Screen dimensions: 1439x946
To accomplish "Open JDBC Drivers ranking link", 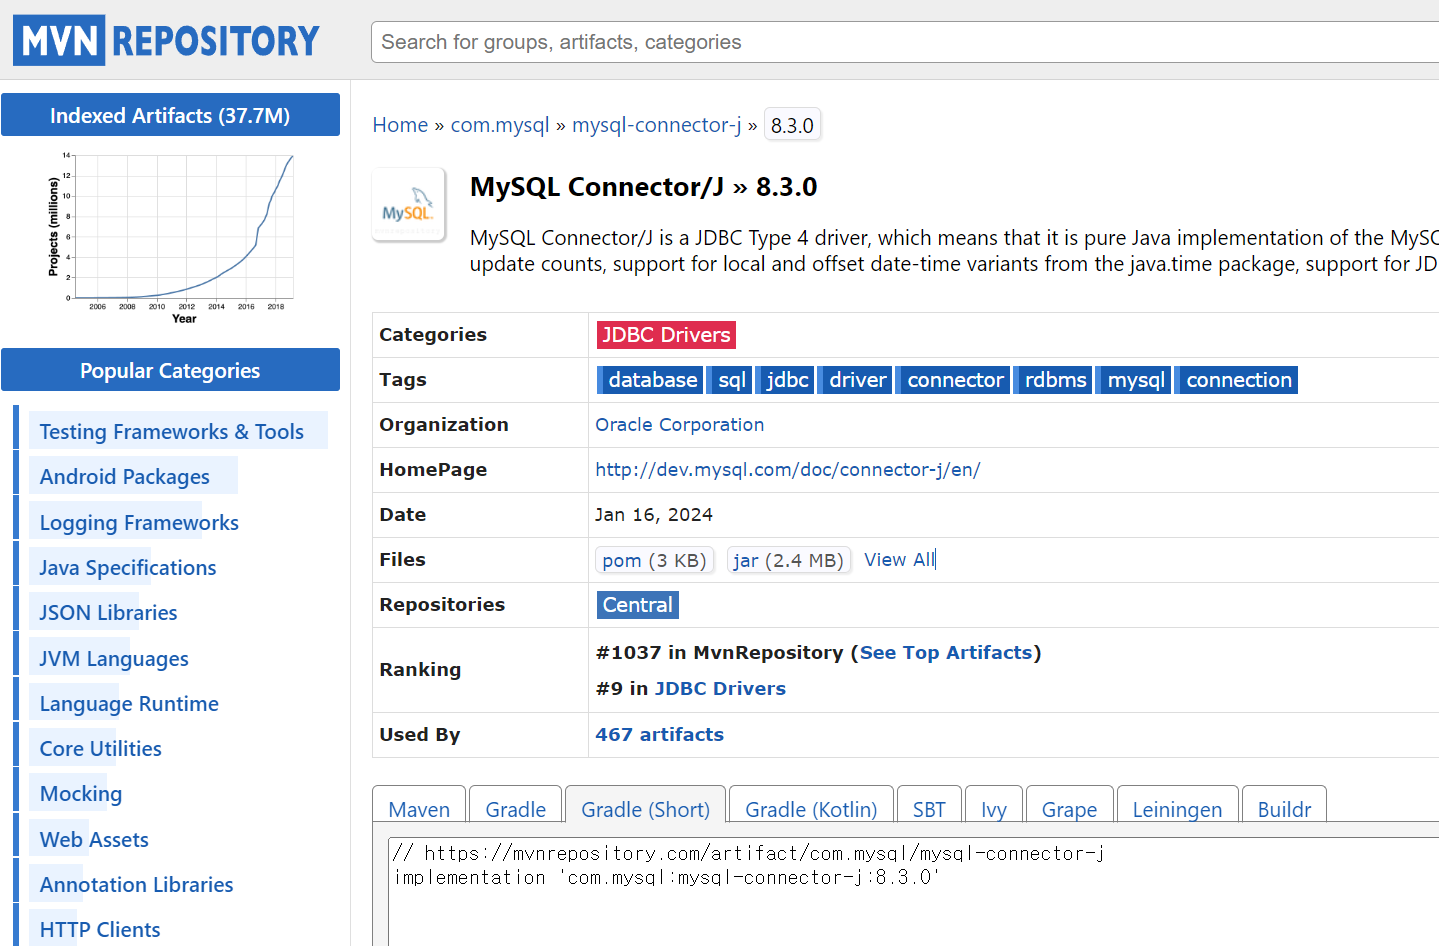I will (720, 689).
